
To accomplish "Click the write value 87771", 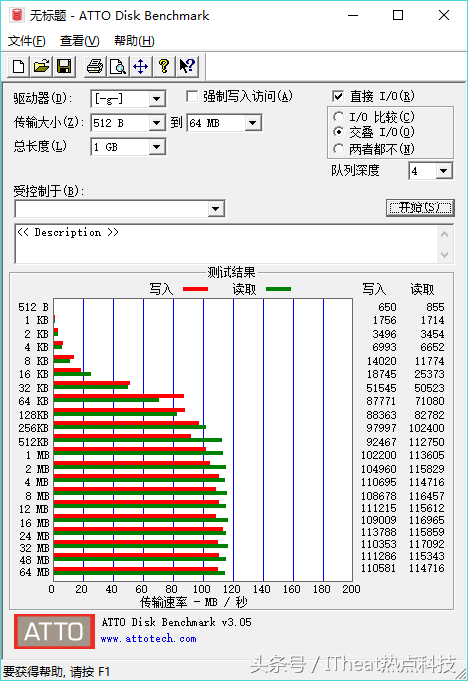I will (381, 401).
